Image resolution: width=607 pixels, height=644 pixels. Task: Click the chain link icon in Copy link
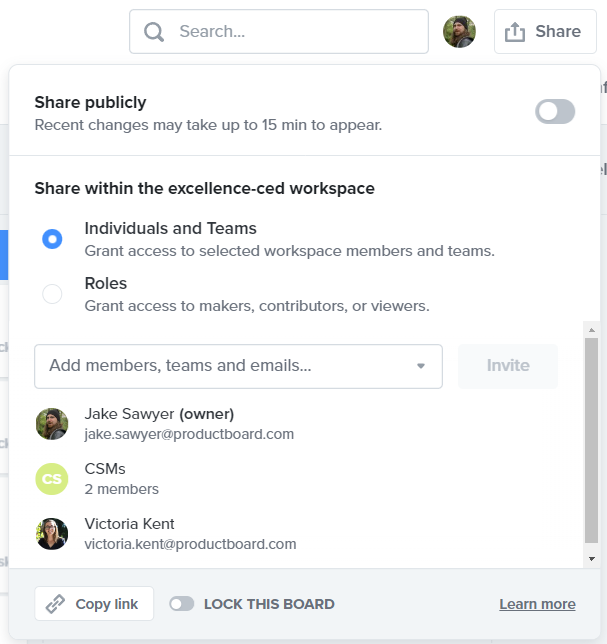pos(55,604)
